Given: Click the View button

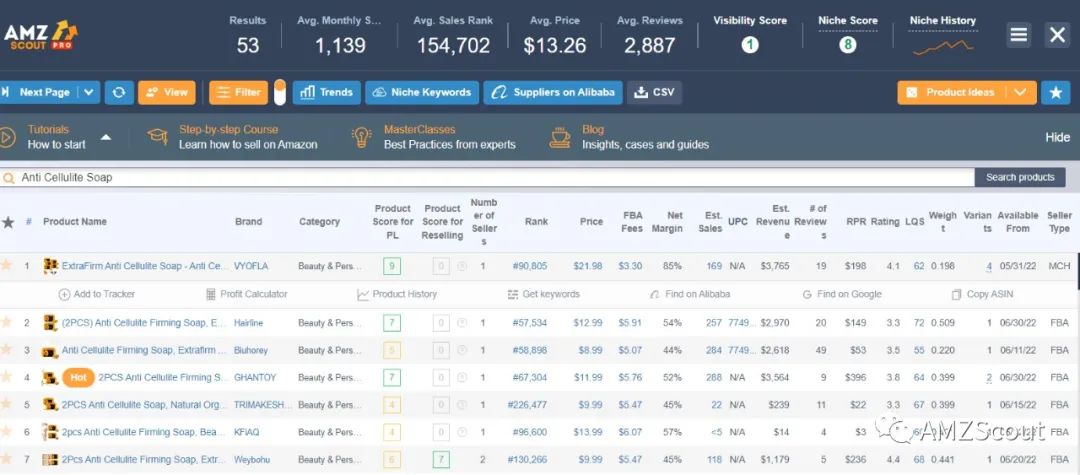Looking at the screenshot, I should (167, 92).
